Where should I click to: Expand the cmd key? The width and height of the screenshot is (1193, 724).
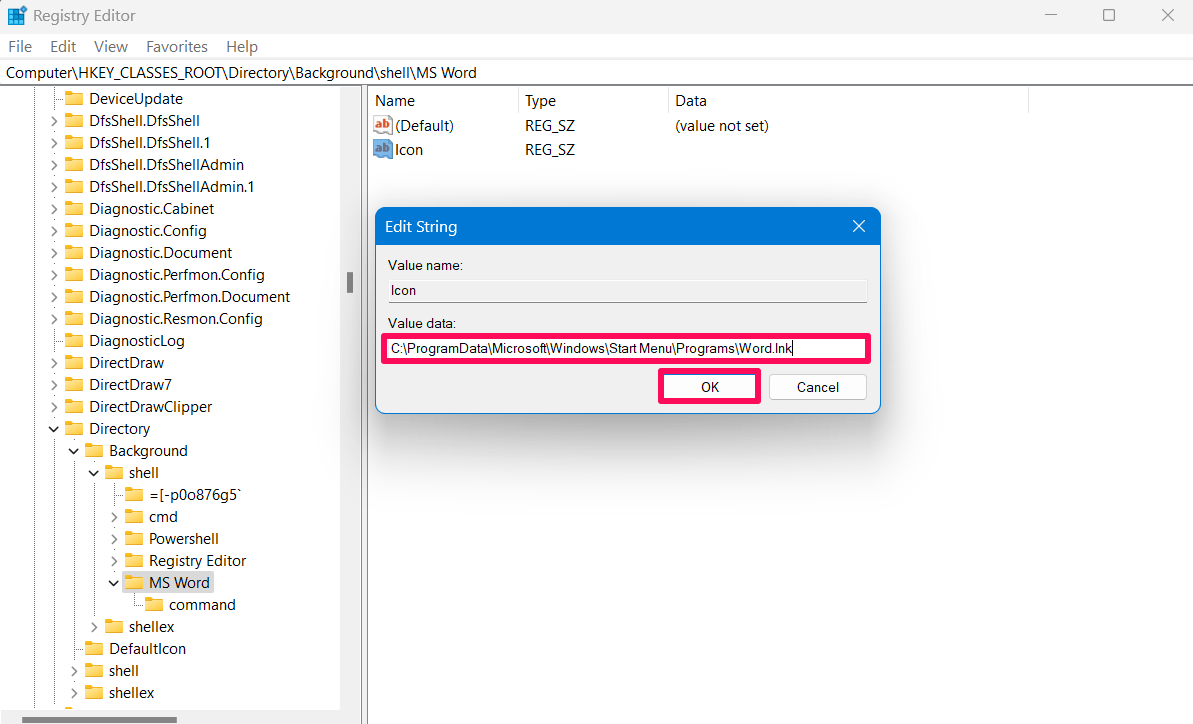pos(114,517)
